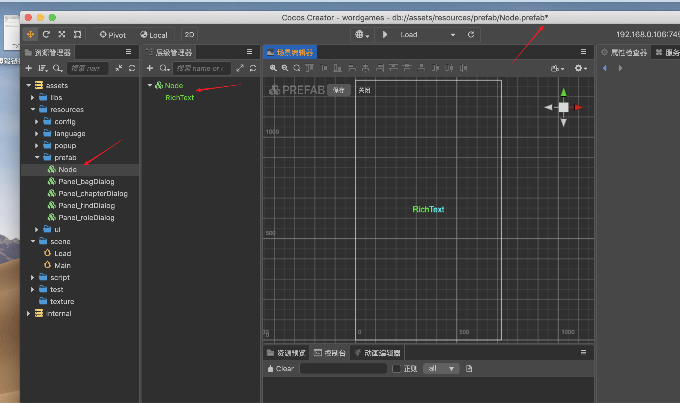Click the add asset plus icon
This screenshot has width=680, height=404.
[28, 68]
